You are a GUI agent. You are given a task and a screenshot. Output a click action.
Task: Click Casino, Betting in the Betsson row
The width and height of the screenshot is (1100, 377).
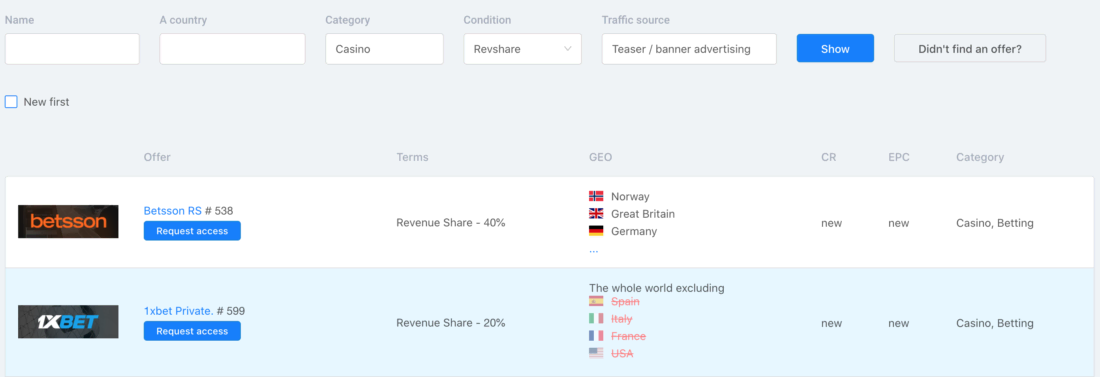click(995, 223)
